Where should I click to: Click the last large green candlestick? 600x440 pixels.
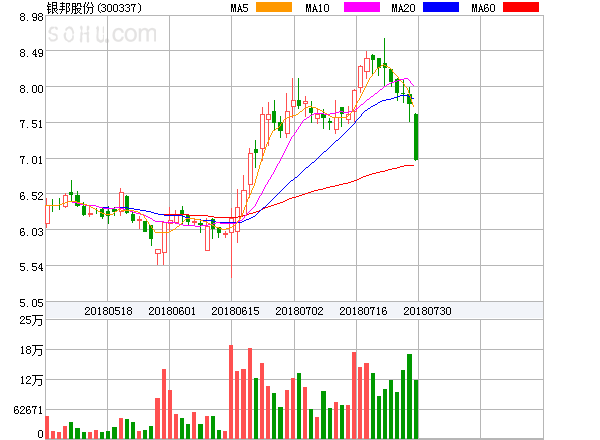coord(416,137)
